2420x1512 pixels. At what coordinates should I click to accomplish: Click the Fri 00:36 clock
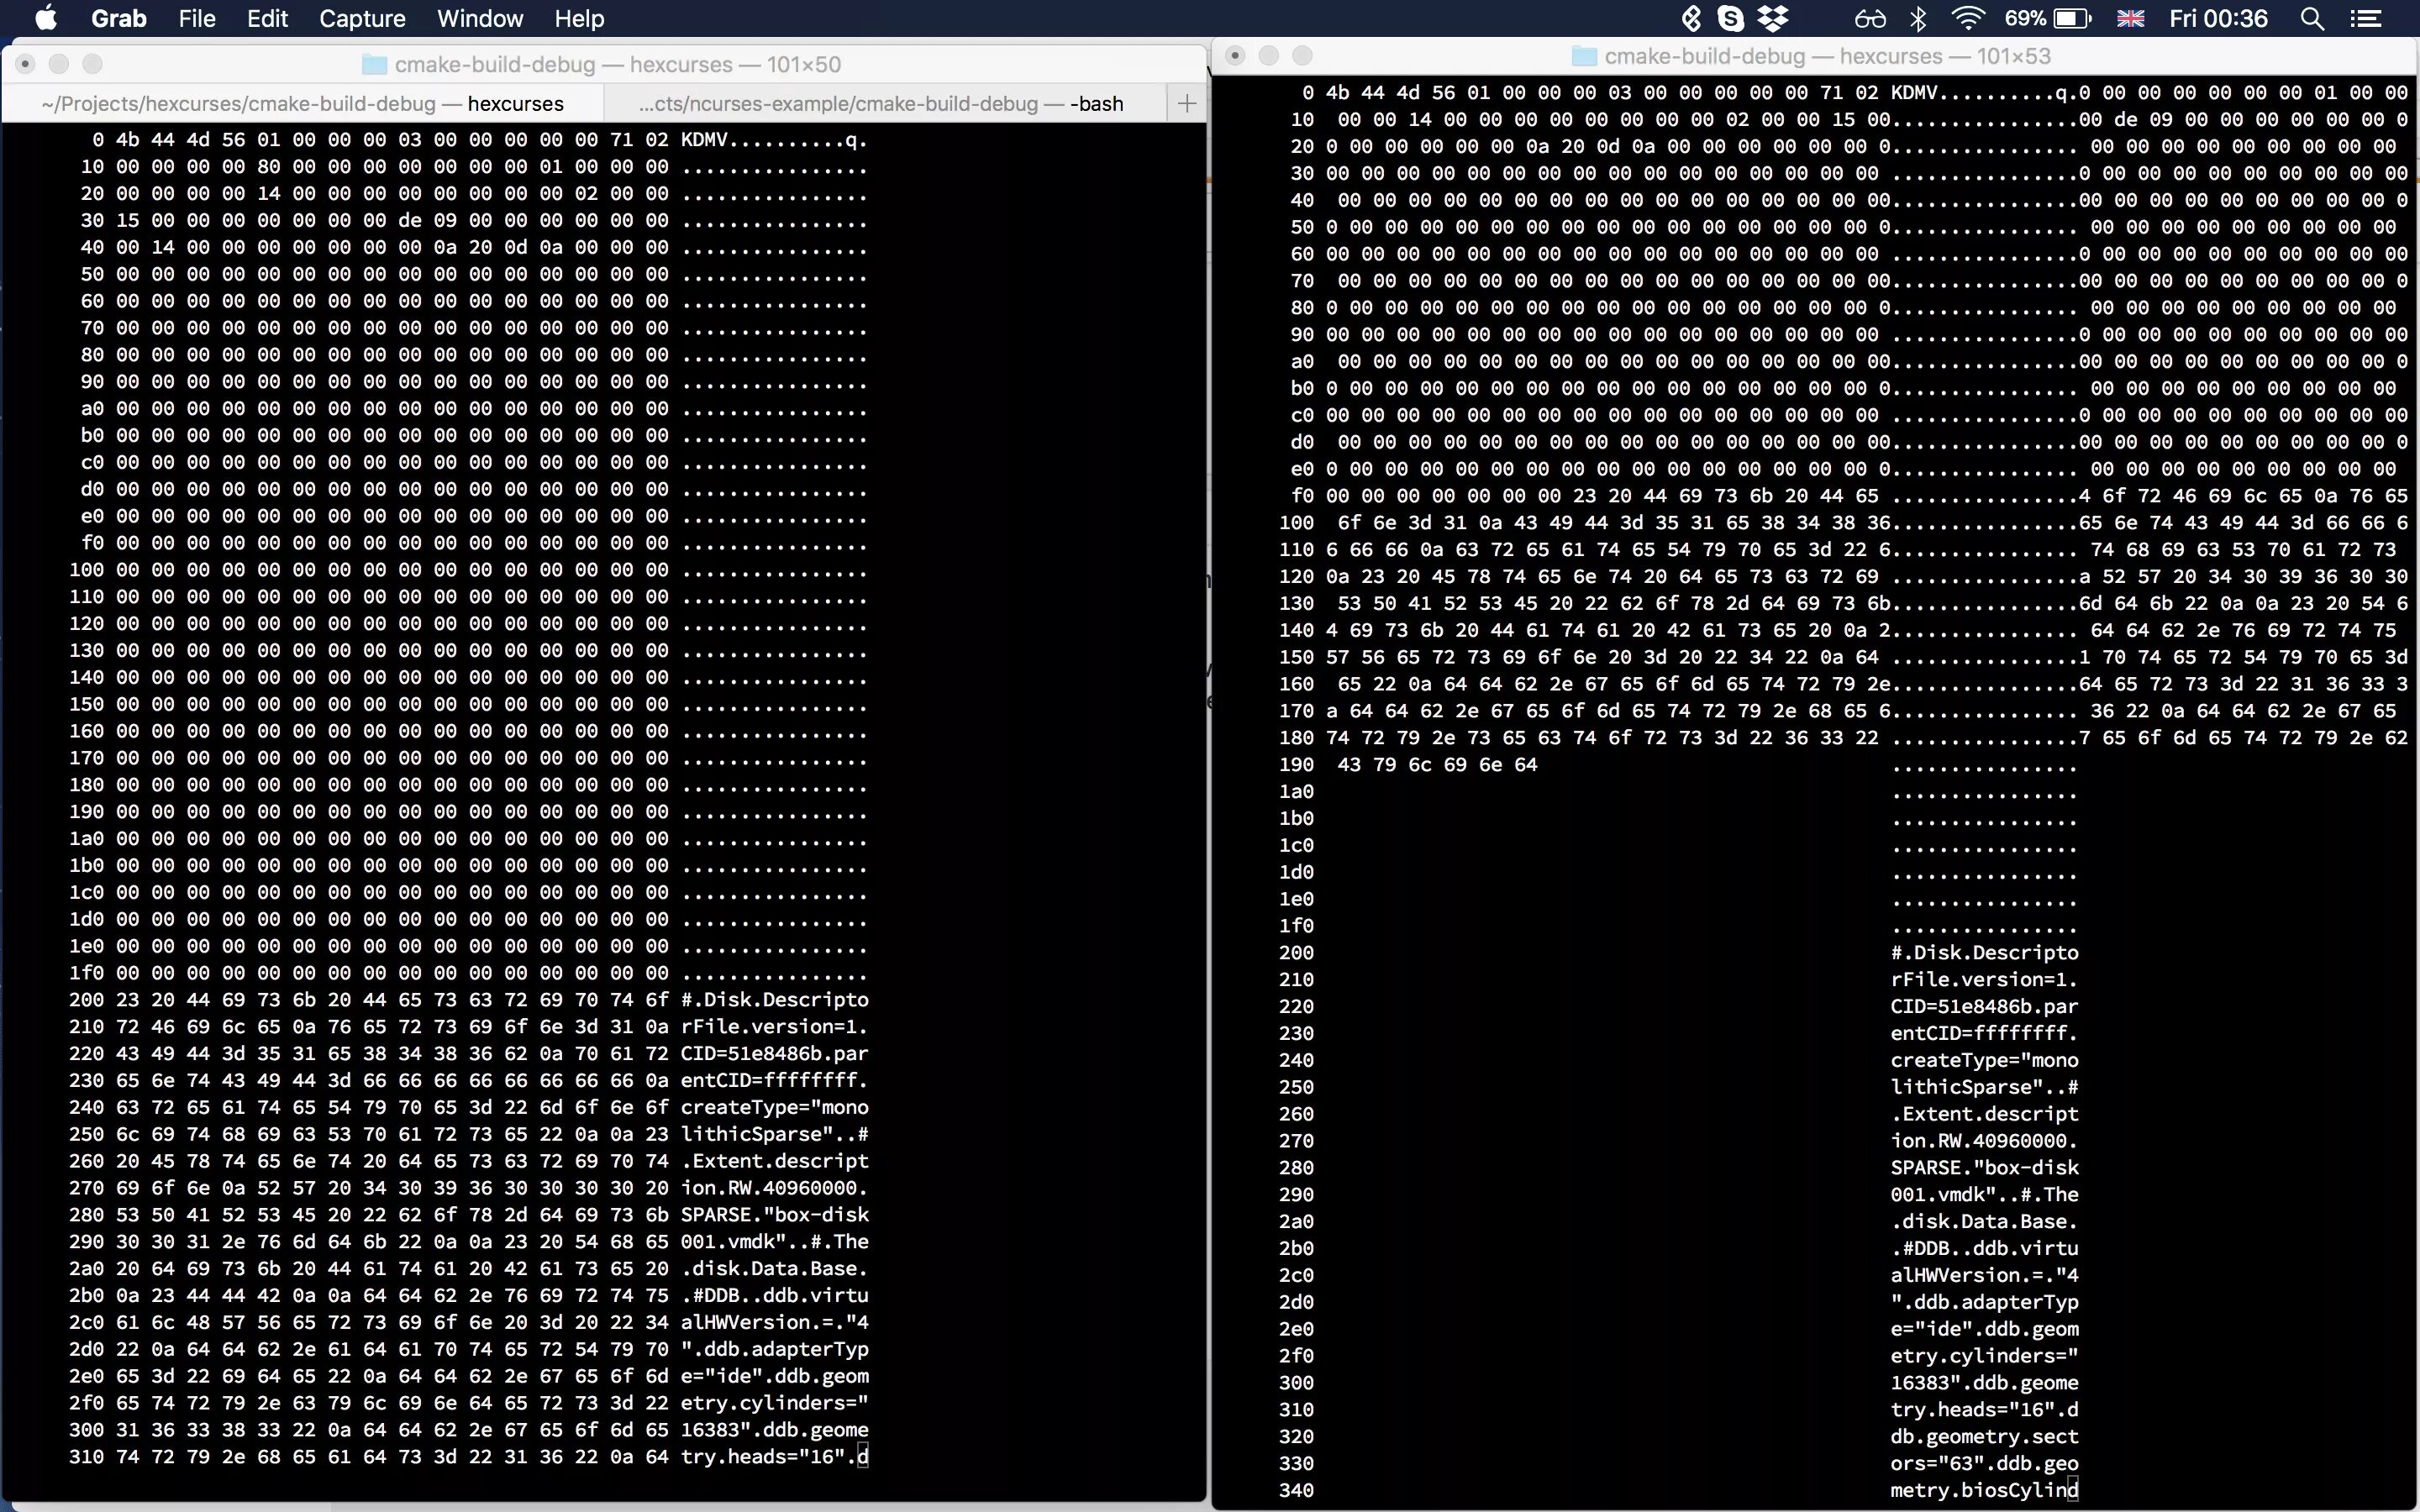tap(2218, 18)
